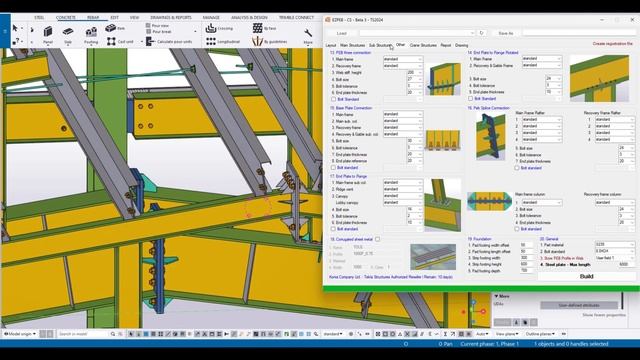Click End Plate to Flange Rotated preview image
The height and width of the screenshot is (360, 640).
[599, 78]
